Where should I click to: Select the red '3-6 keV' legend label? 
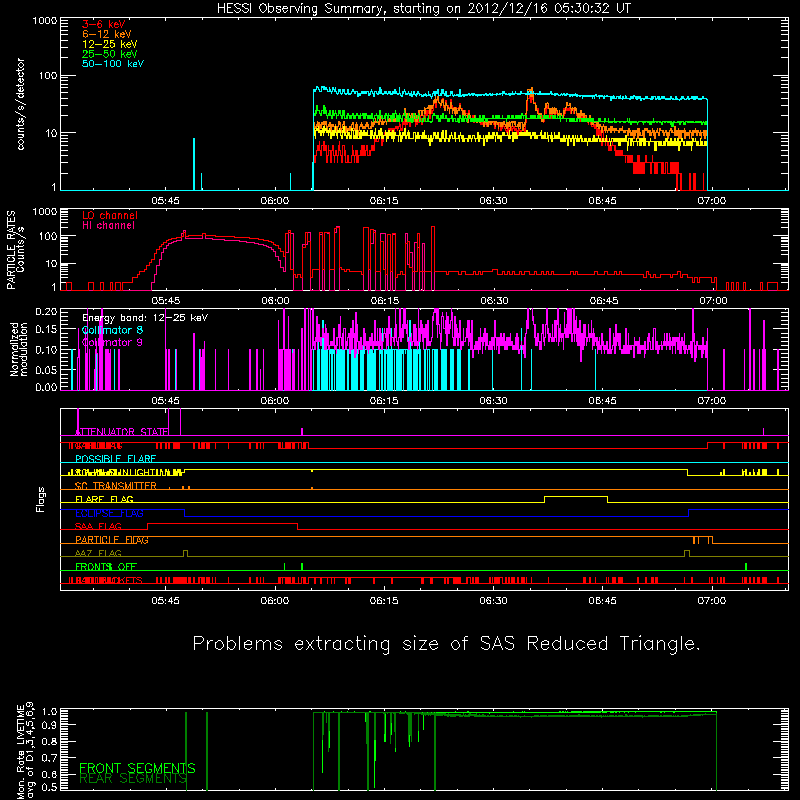click(104, 24)
